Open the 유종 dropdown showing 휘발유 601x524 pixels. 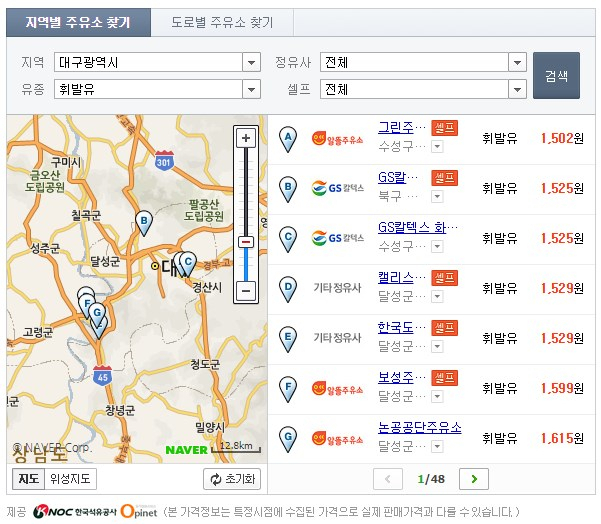point(157,89)
